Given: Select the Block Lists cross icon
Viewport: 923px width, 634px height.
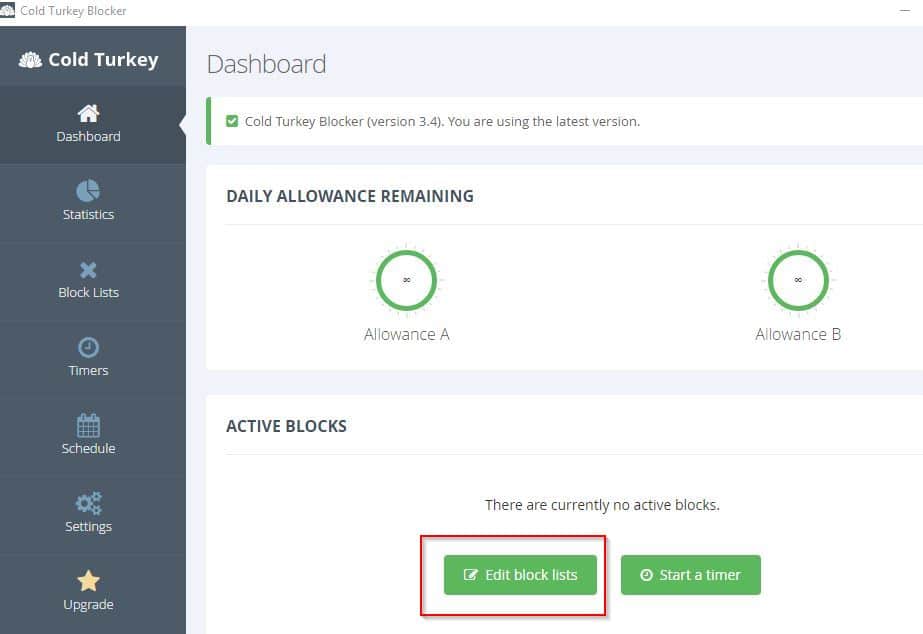Looking at the screenshot, I should (x=88, y=270).
